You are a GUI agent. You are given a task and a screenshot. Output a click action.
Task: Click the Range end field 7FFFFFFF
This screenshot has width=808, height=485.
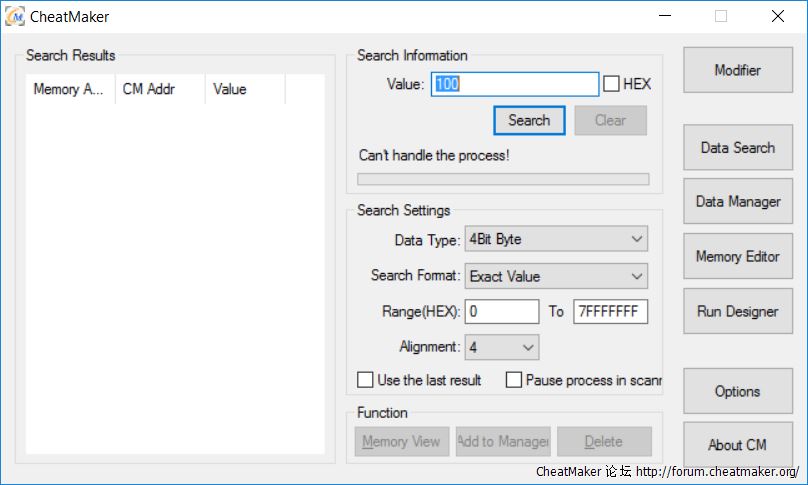tap(610, 312)
